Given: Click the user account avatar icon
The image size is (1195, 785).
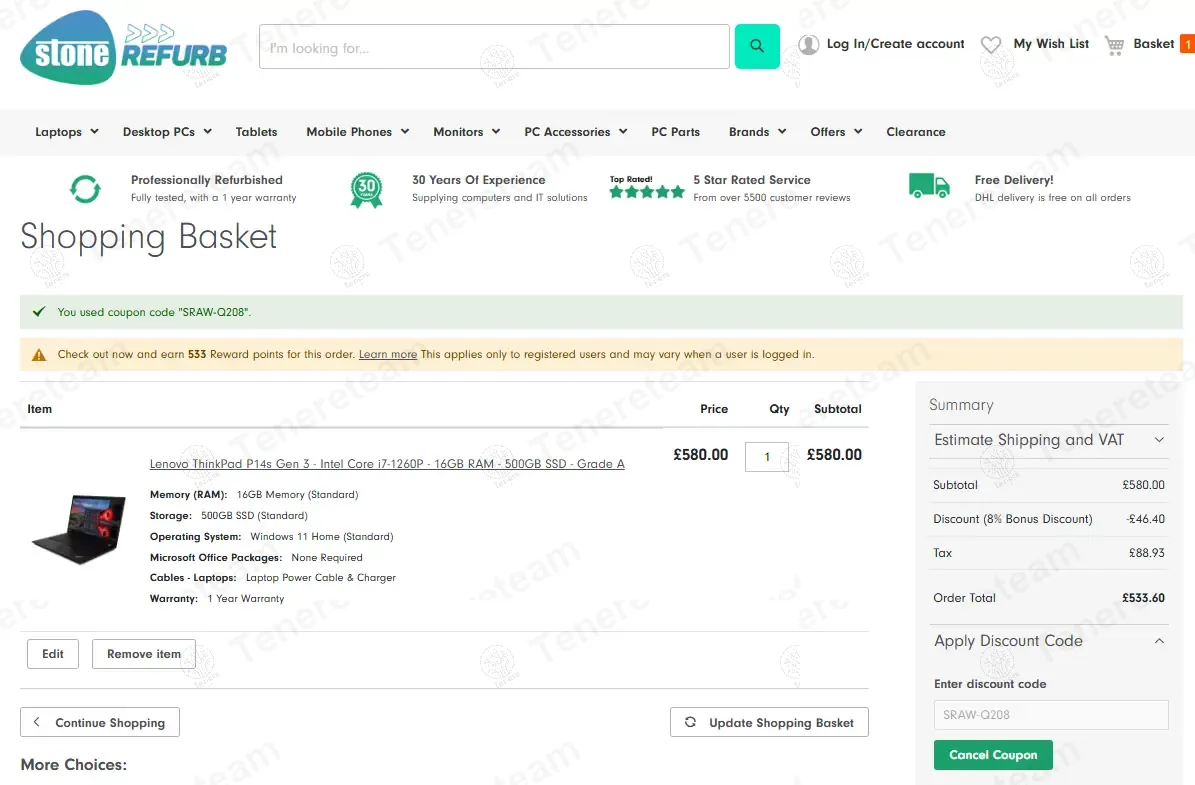Looking at the screenshot, I should click(x=808, y=45).
